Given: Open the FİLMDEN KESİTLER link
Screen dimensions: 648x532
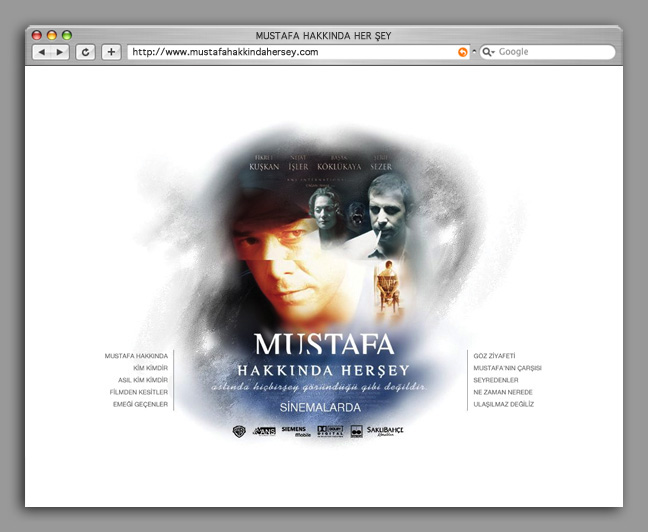Looking at the screenshot, I should click(x=139, y=392).
